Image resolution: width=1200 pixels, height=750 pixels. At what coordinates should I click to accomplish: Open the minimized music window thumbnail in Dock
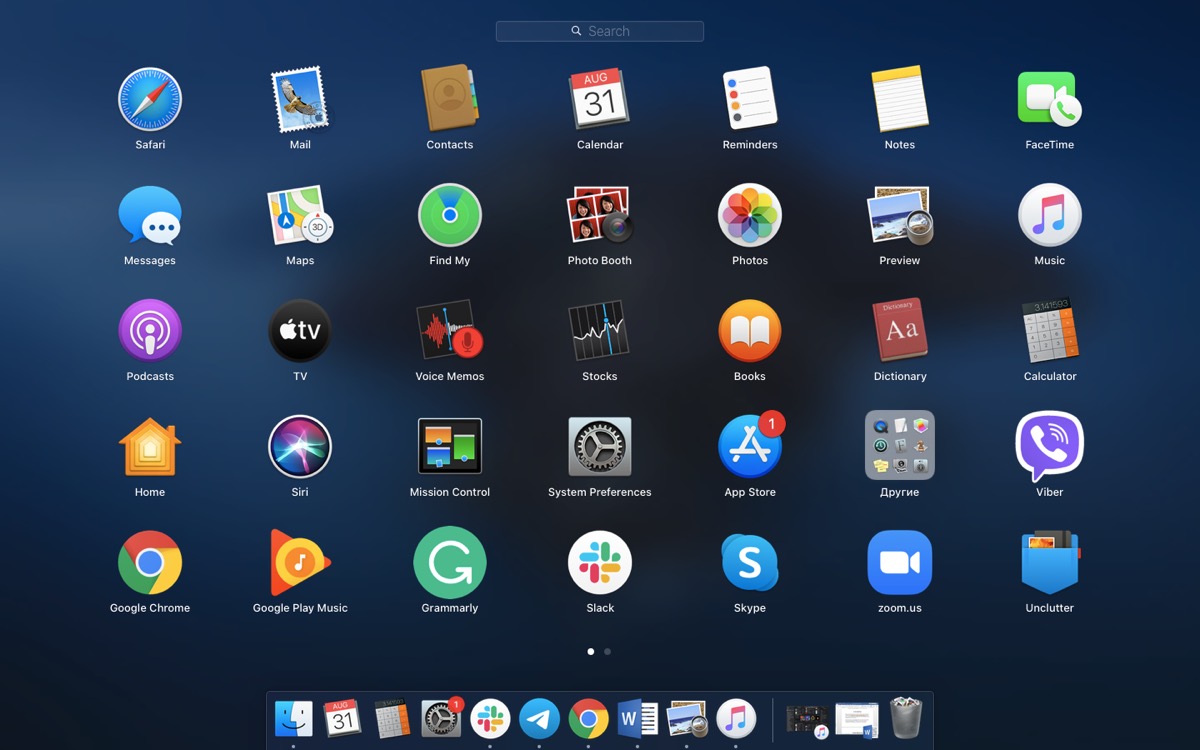click(807, 720)
